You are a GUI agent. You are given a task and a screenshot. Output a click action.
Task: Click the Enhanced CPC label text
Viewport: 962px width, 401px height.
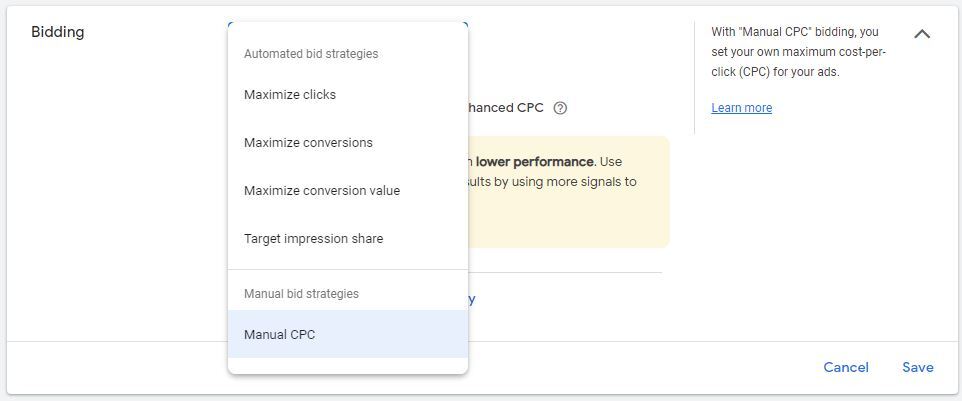506,108
